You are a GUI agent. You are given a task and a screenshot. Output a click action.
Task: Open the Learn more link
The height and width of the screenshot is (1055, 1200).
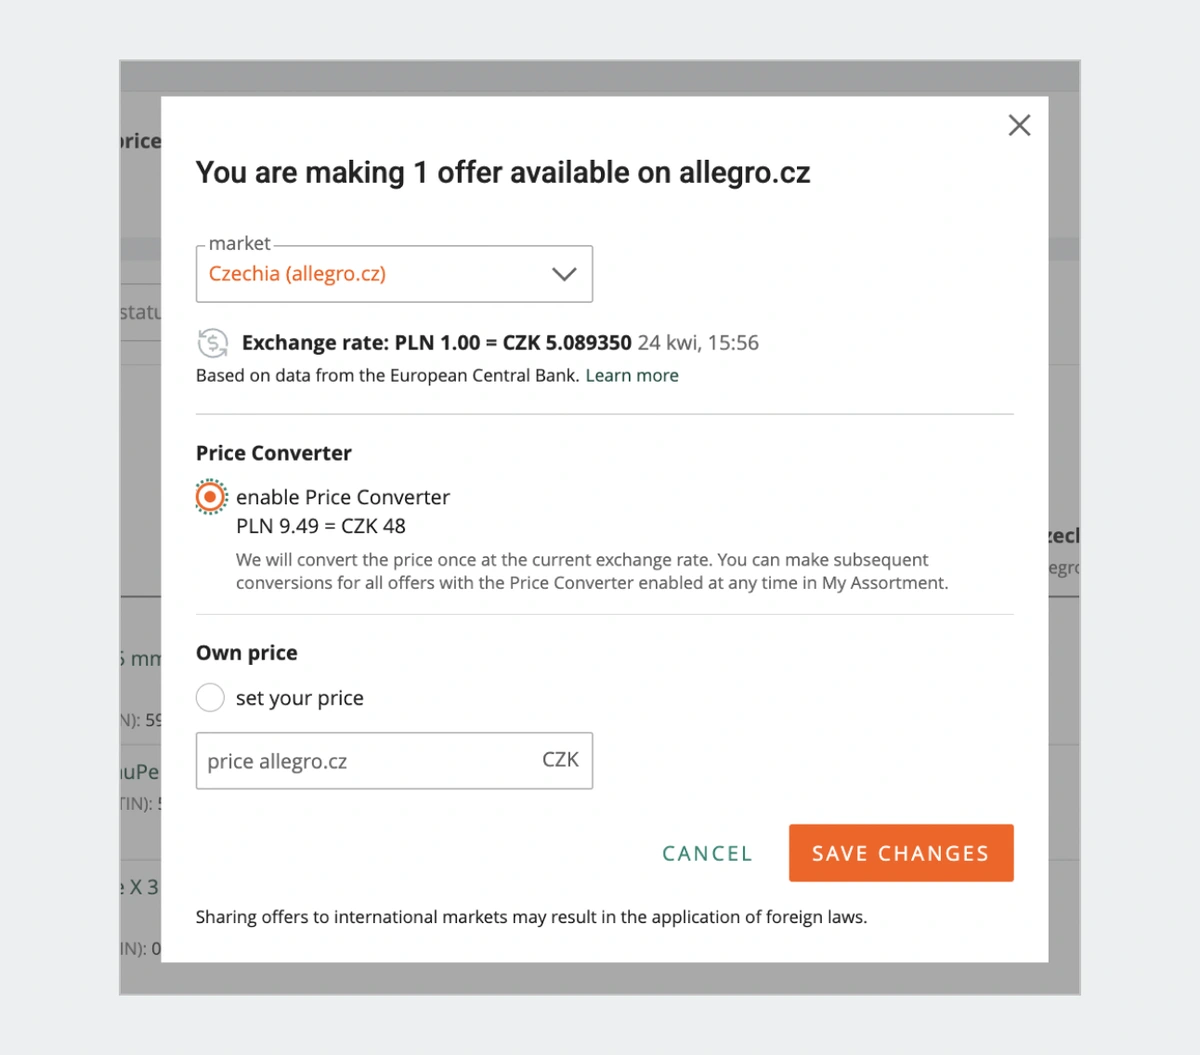(632, 376)
